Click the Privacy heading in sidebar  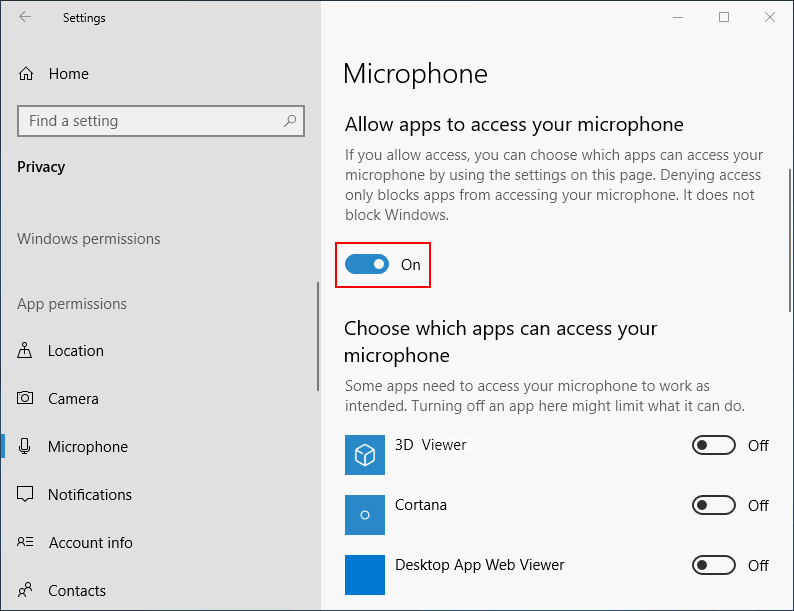point(41,167)
